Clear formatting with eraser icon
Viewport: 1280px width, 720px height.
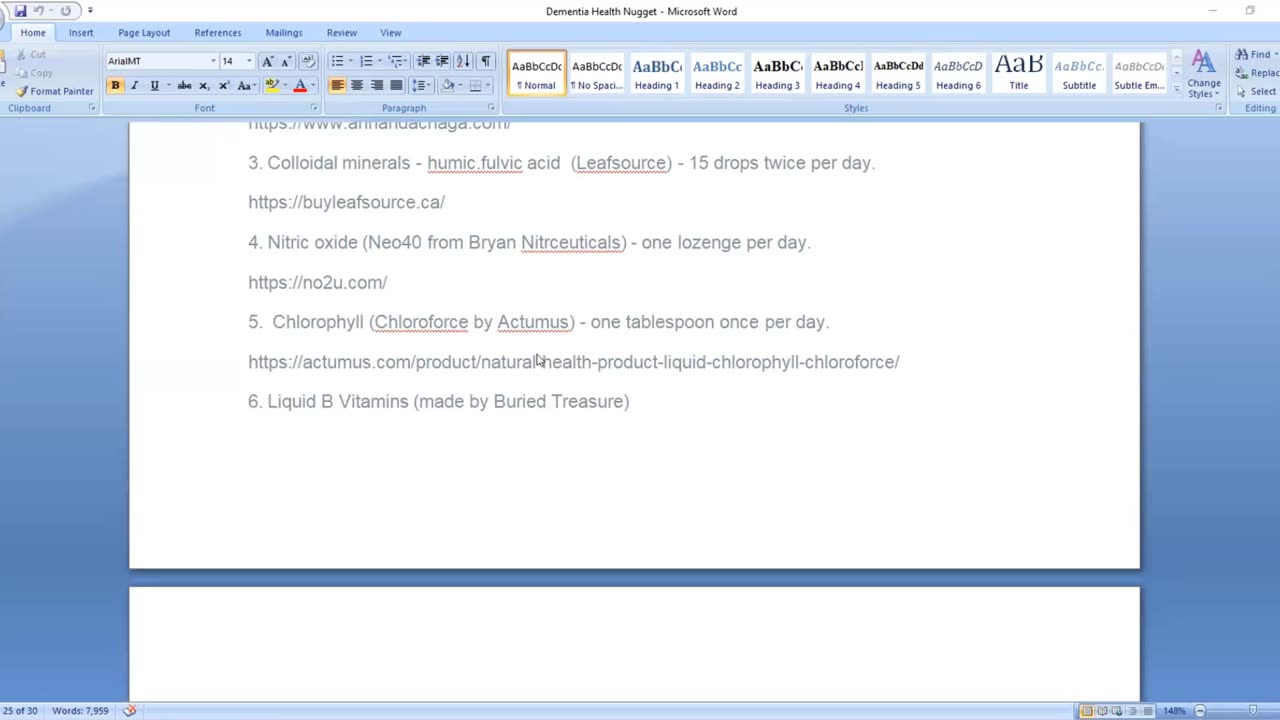pyautogui.click(x=308, y=61)
